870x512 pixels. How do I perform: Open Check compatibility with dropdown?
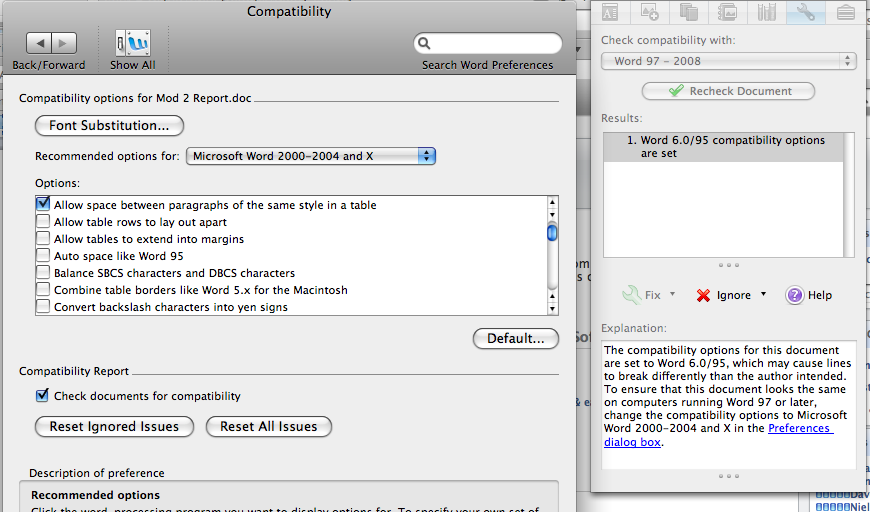(729, 61)
